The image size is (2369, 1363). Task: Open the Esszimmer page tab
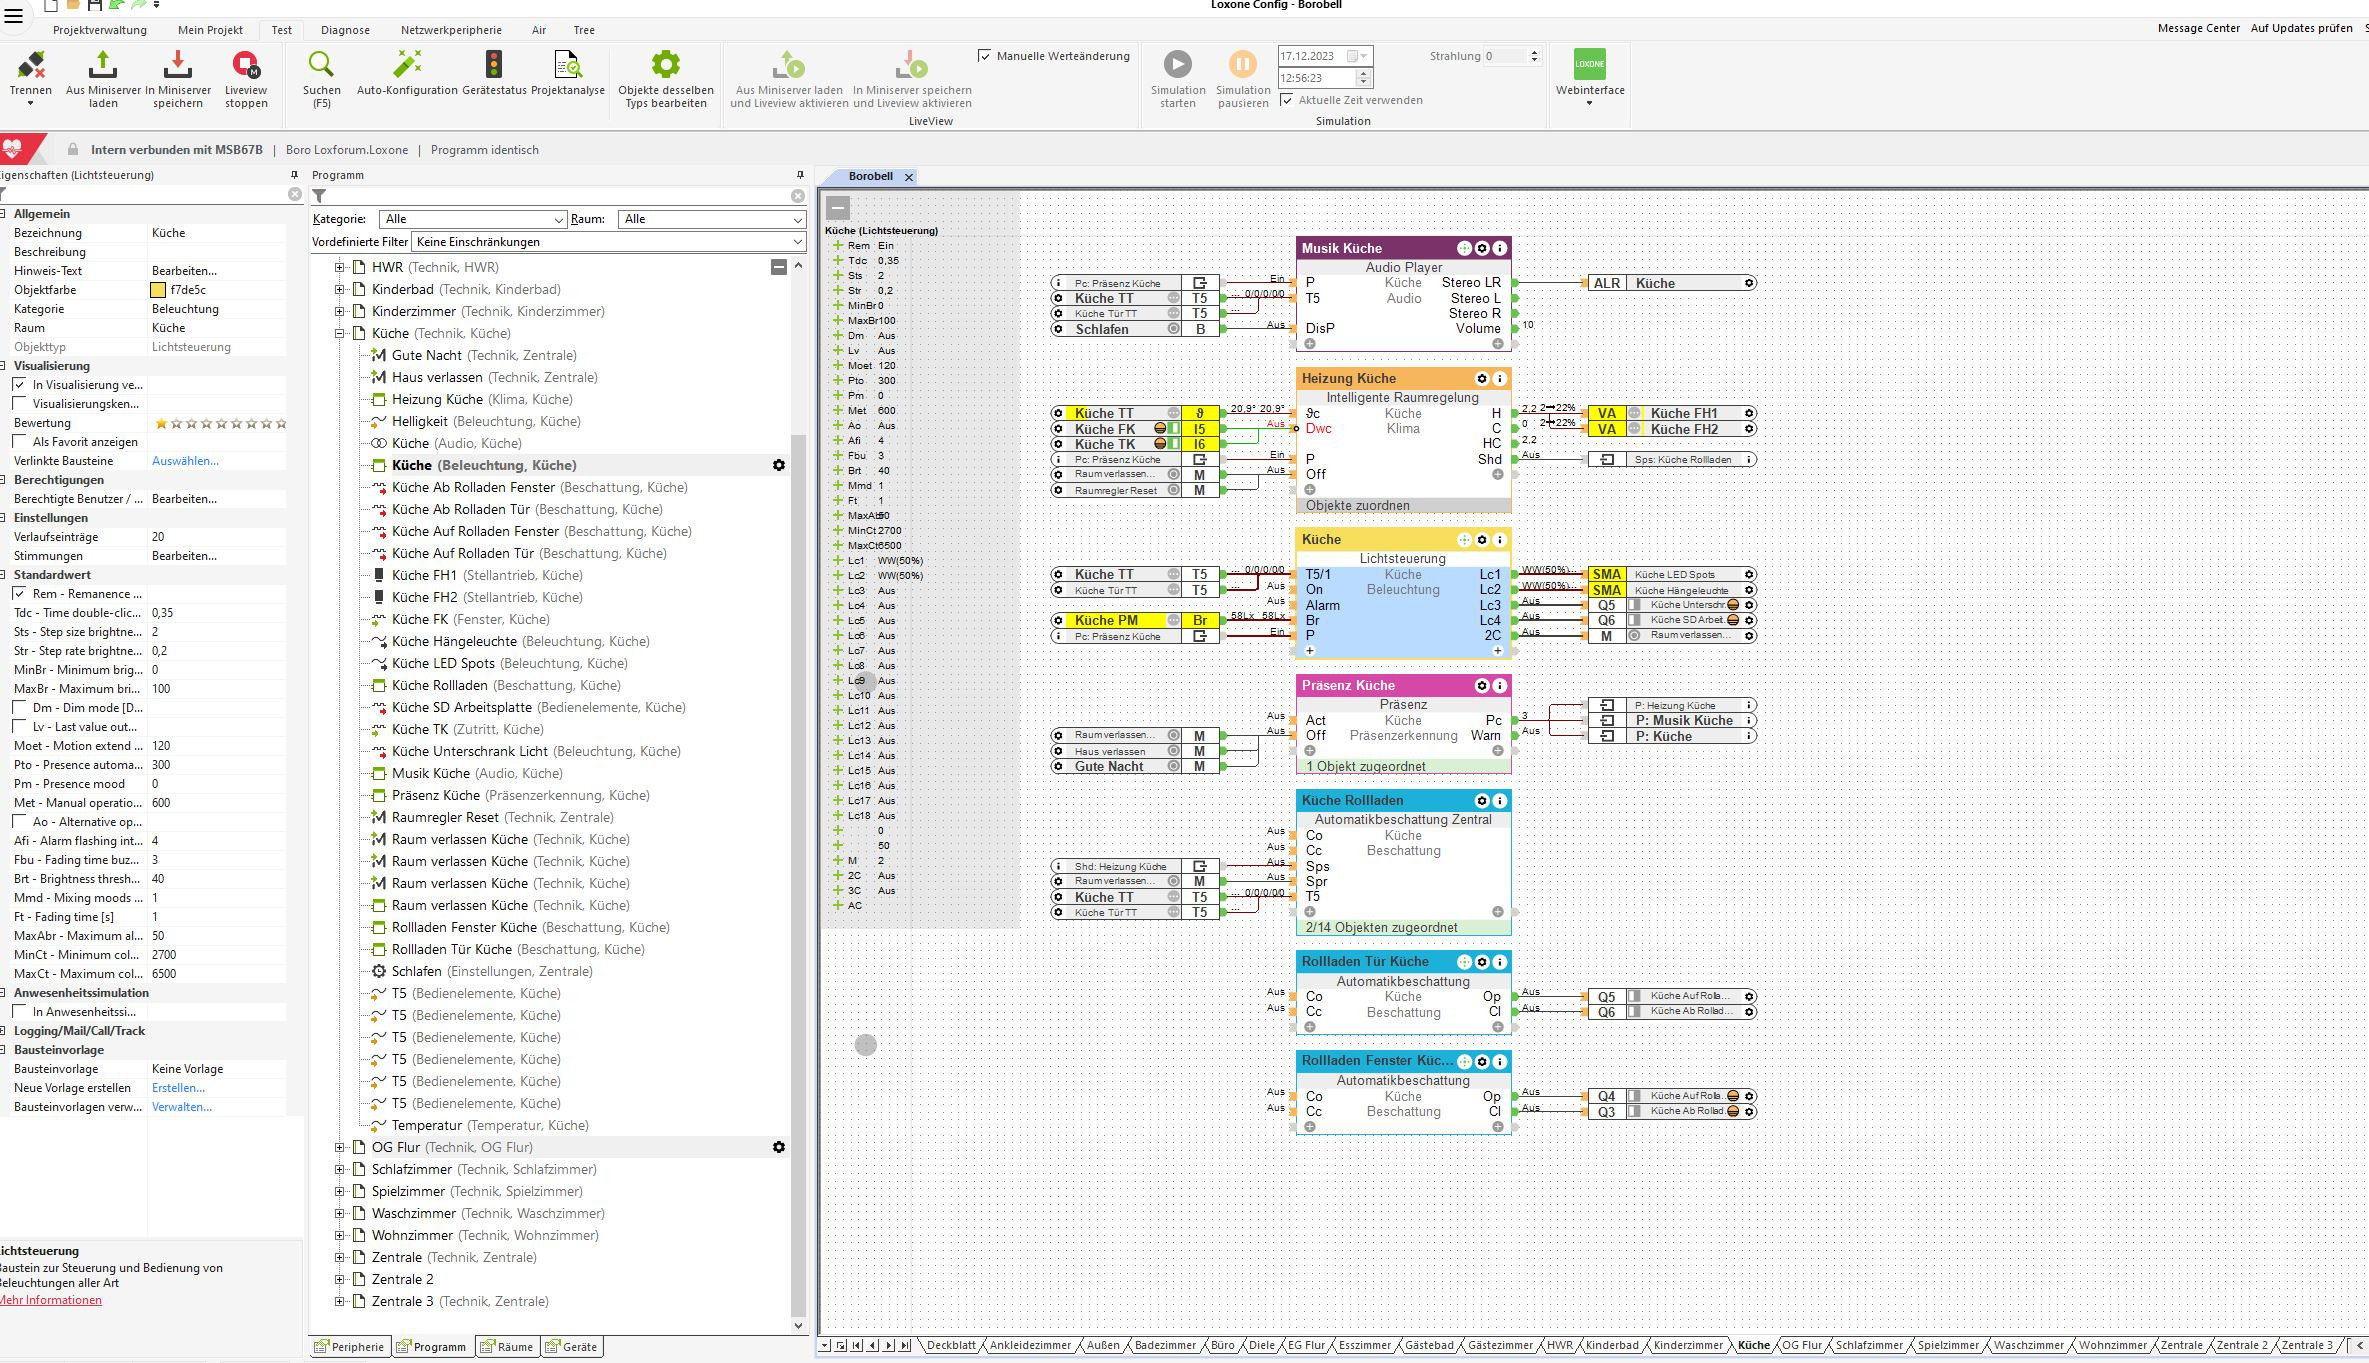click(1364, 1345)
